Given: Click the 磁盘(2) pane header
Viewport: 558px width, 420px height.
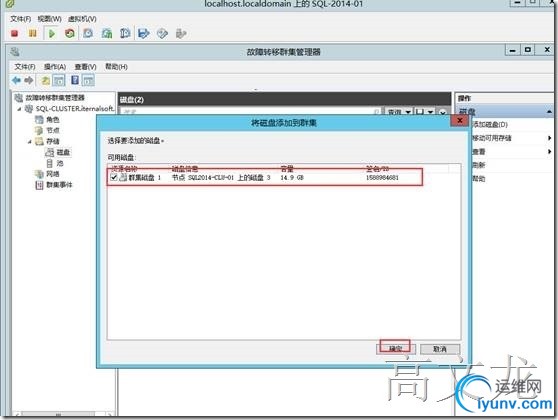Looking at the screenshot, I should [284, 100].
